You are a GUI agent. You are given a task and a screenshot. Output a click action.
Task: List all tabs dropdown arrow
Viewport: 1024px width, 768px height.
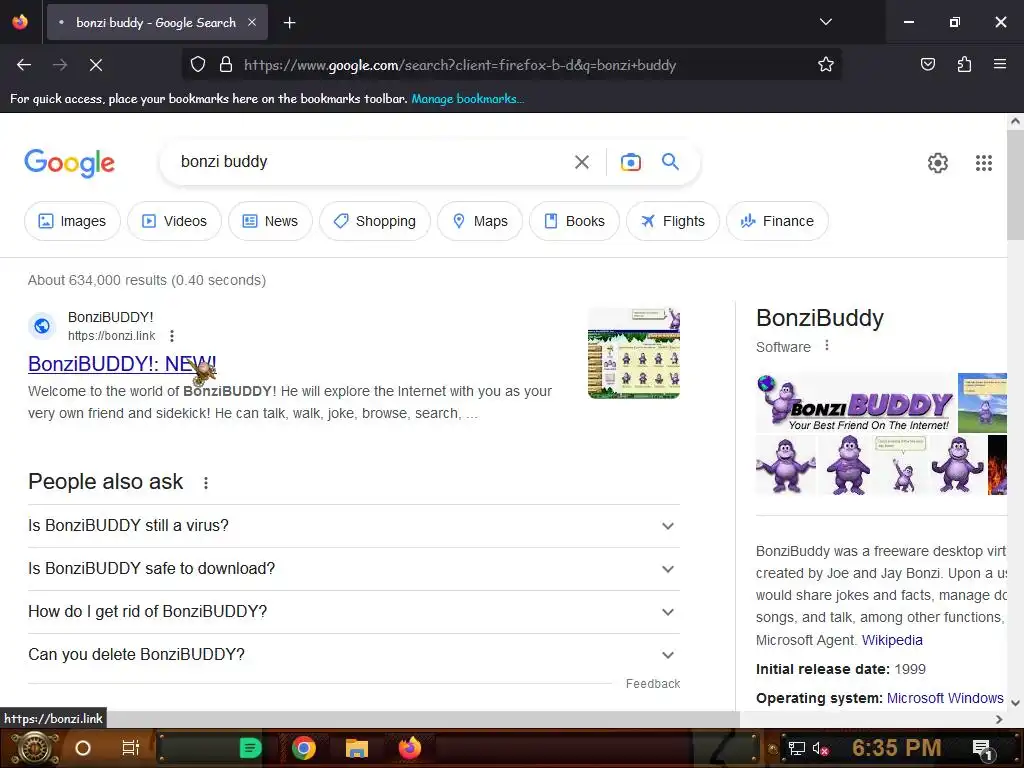click(x=825, y=22)
